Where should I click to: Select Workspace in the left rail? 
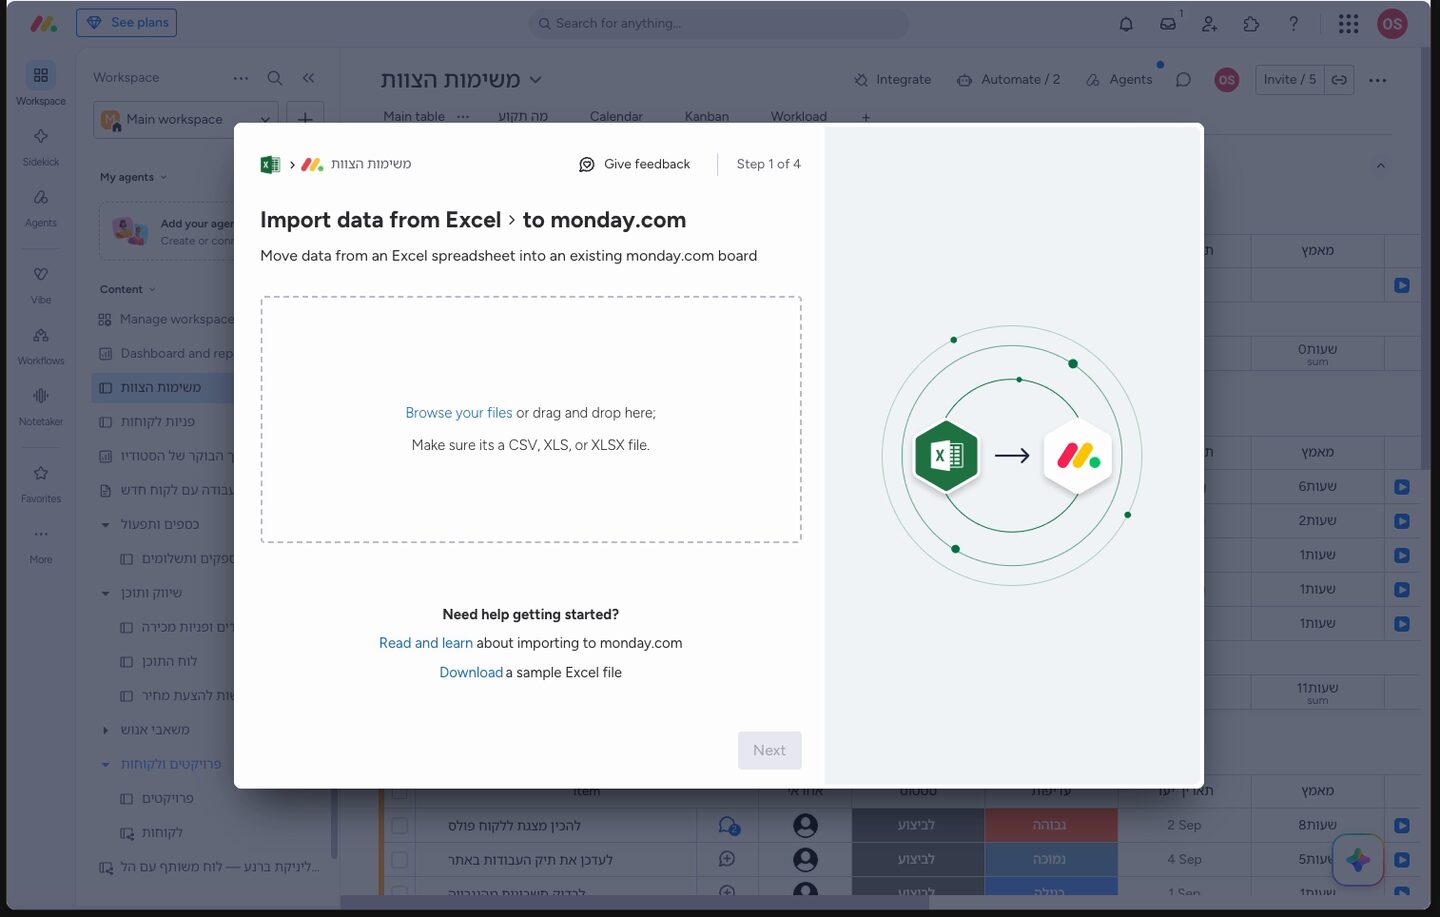pyautogui.click(x=41, y=84)
